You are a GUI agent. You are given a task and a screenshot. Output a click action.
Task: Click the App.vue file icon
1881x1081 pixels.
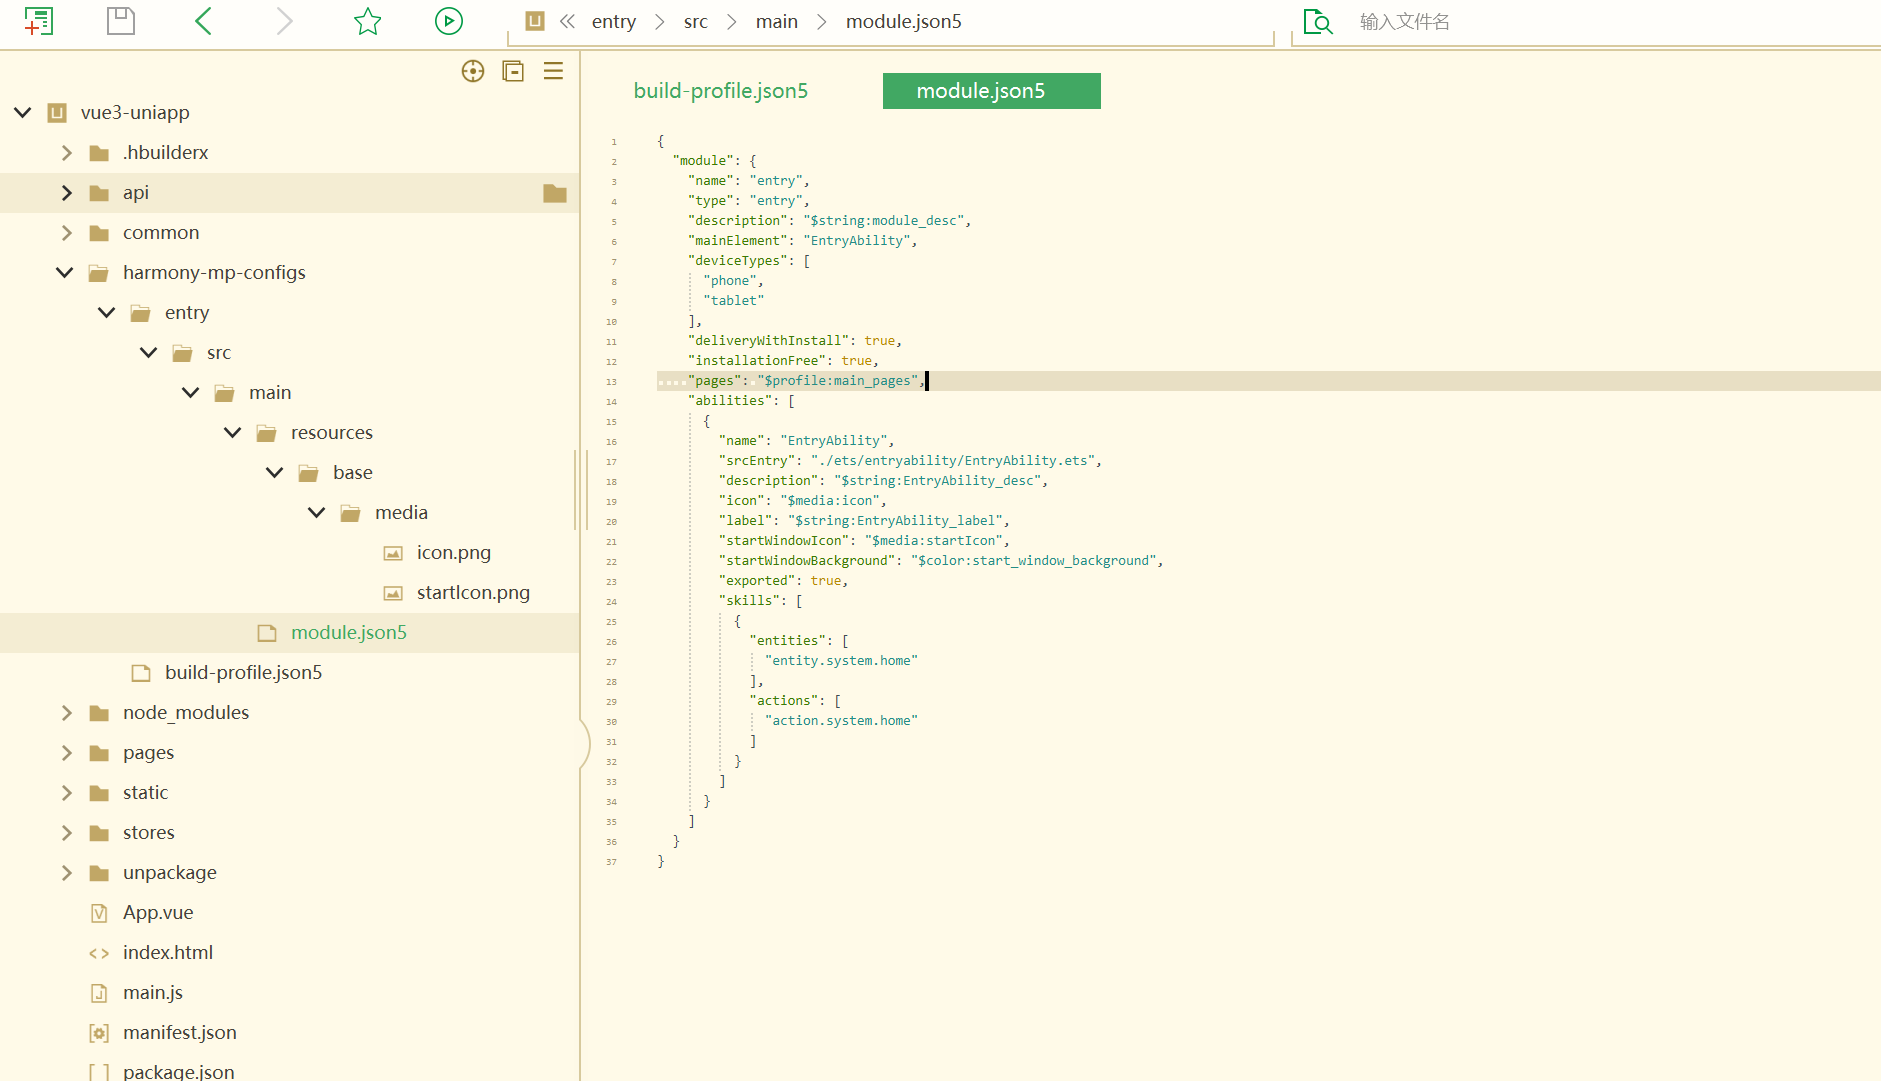coord(99,913)
